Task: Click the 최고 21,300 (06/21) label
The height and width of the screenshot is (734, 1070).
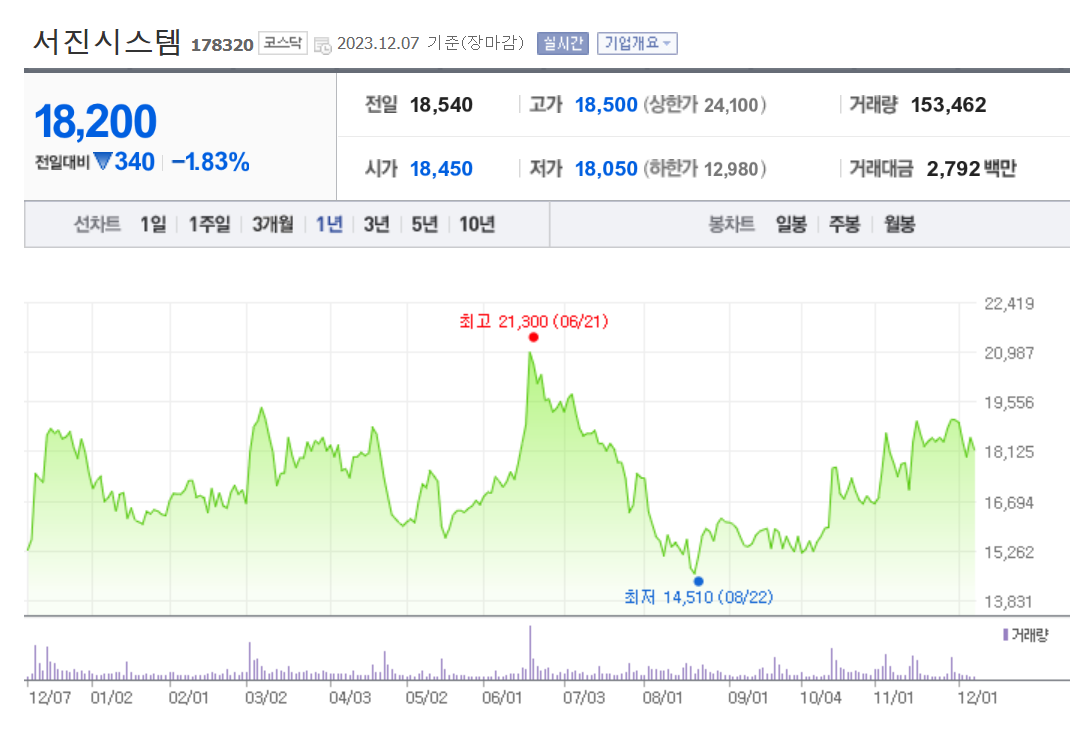Action: coord(534,321)
